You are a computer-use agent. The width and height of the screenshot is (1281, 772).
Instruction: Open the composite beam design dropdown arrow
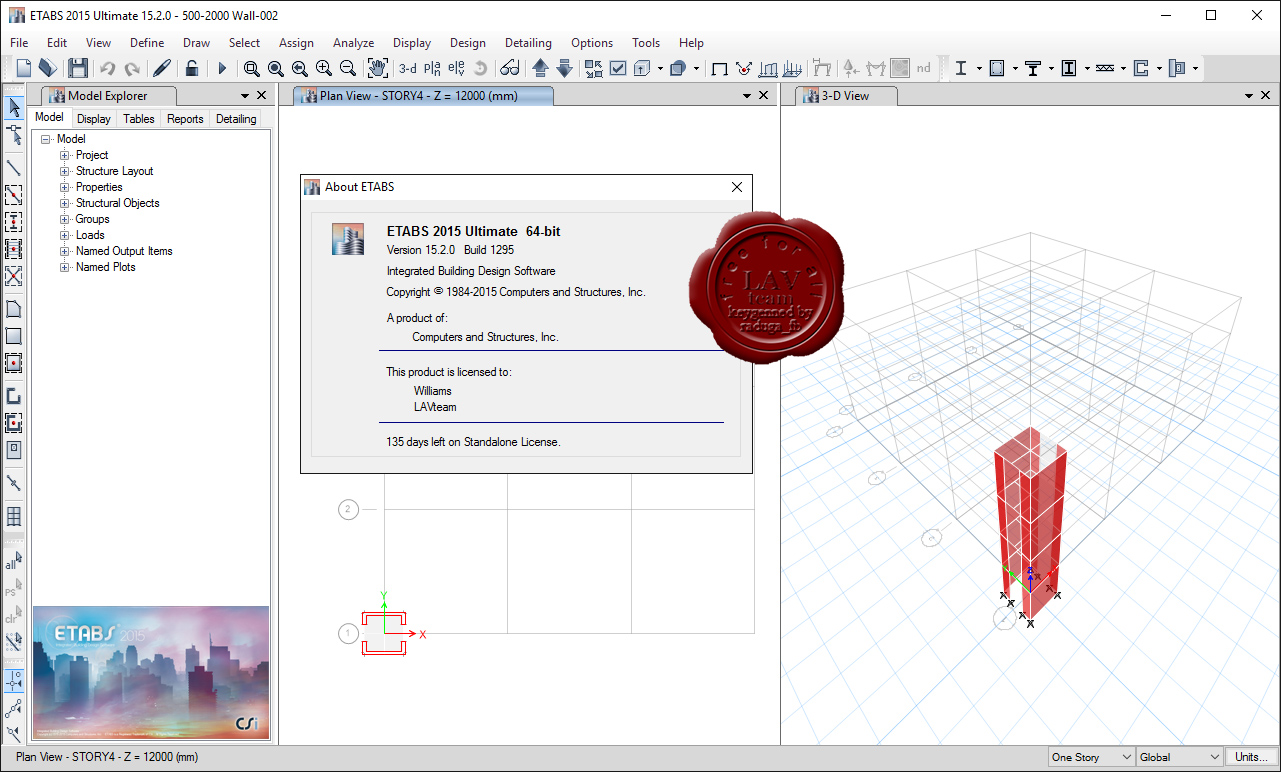tap(1051, 68)
